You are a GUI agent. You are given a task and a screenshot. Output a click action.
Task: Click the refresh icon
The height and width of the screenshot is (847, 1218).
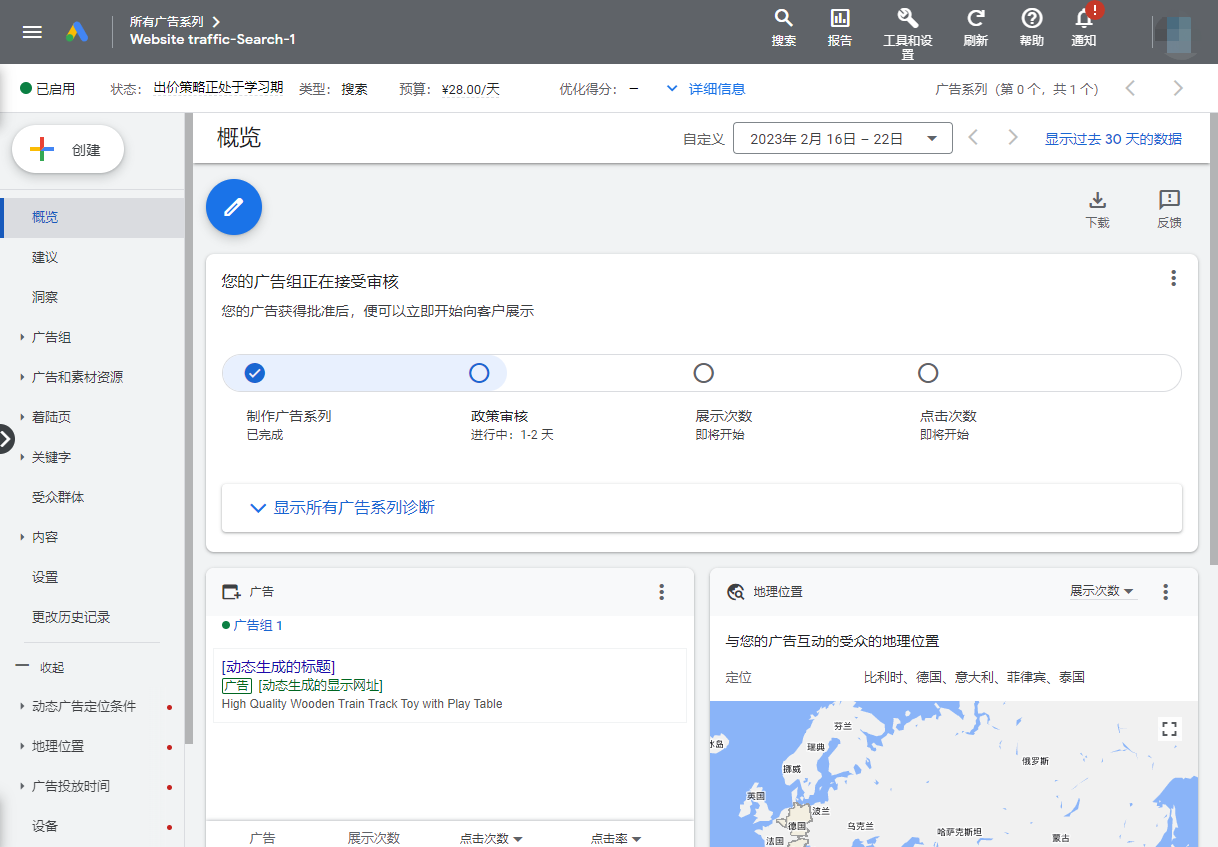[x=975, y=19]
